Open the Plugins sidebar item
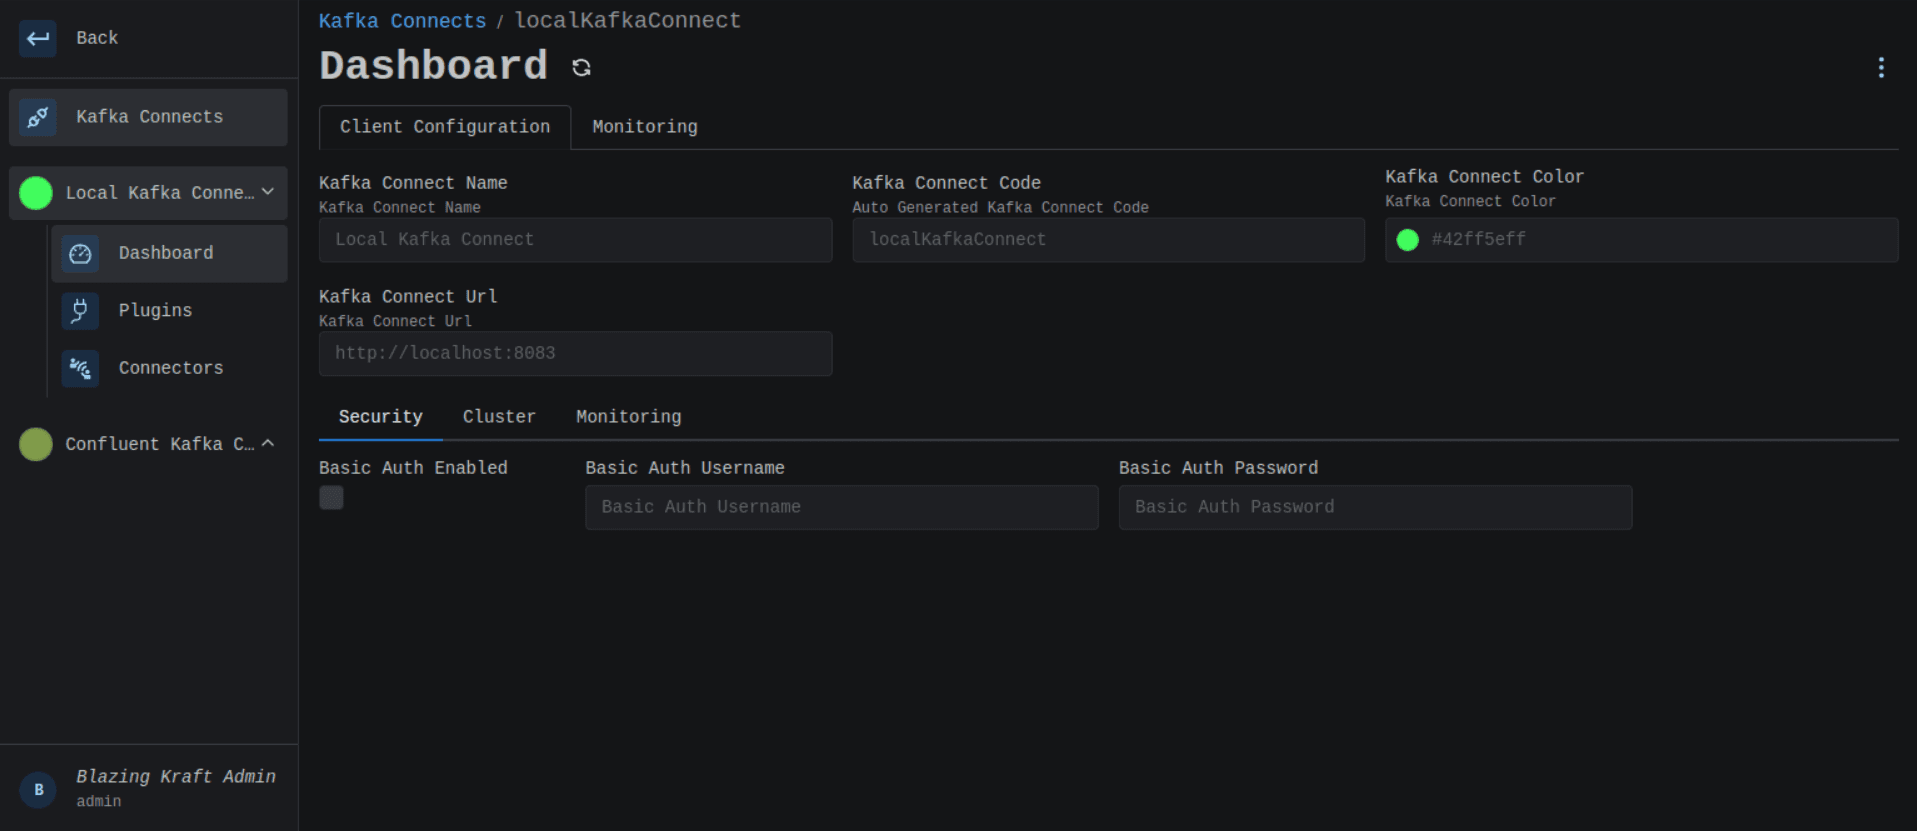Screen dimensions: 1917x831 click(x=169, y=311)
